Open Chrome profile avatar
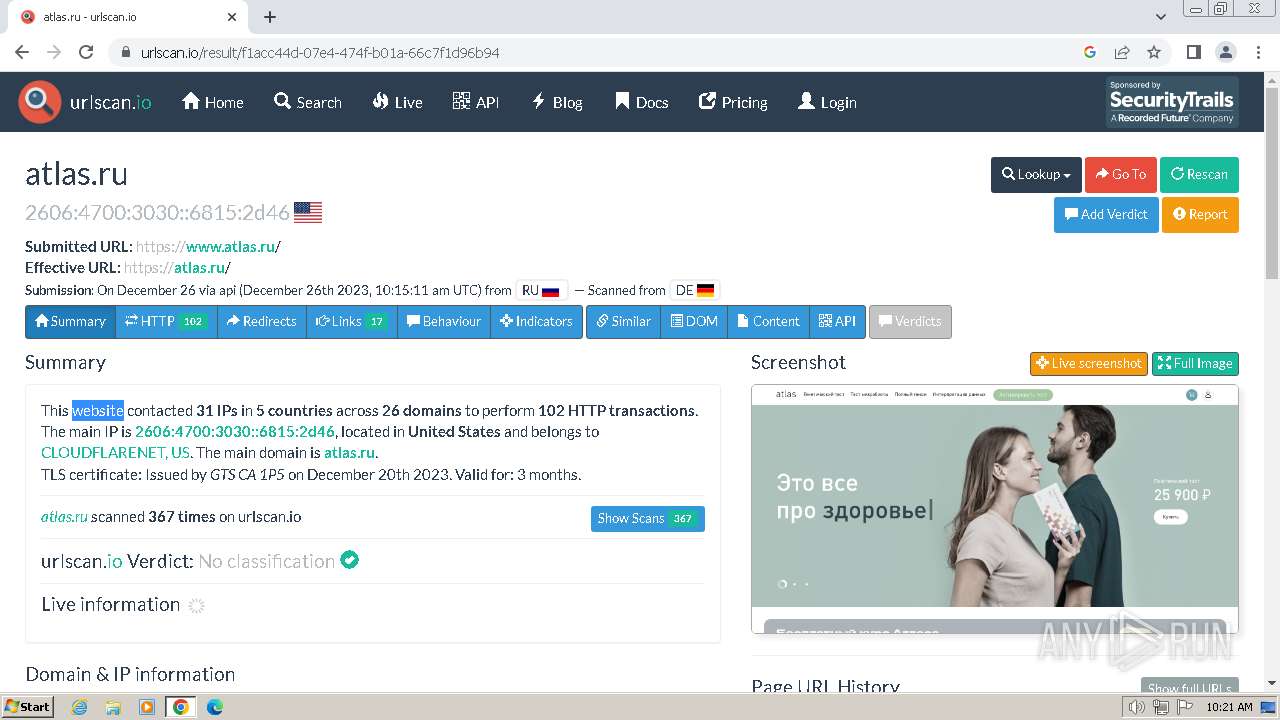This screenshot has width=1280, height=720. click(x=1225, y=52)
